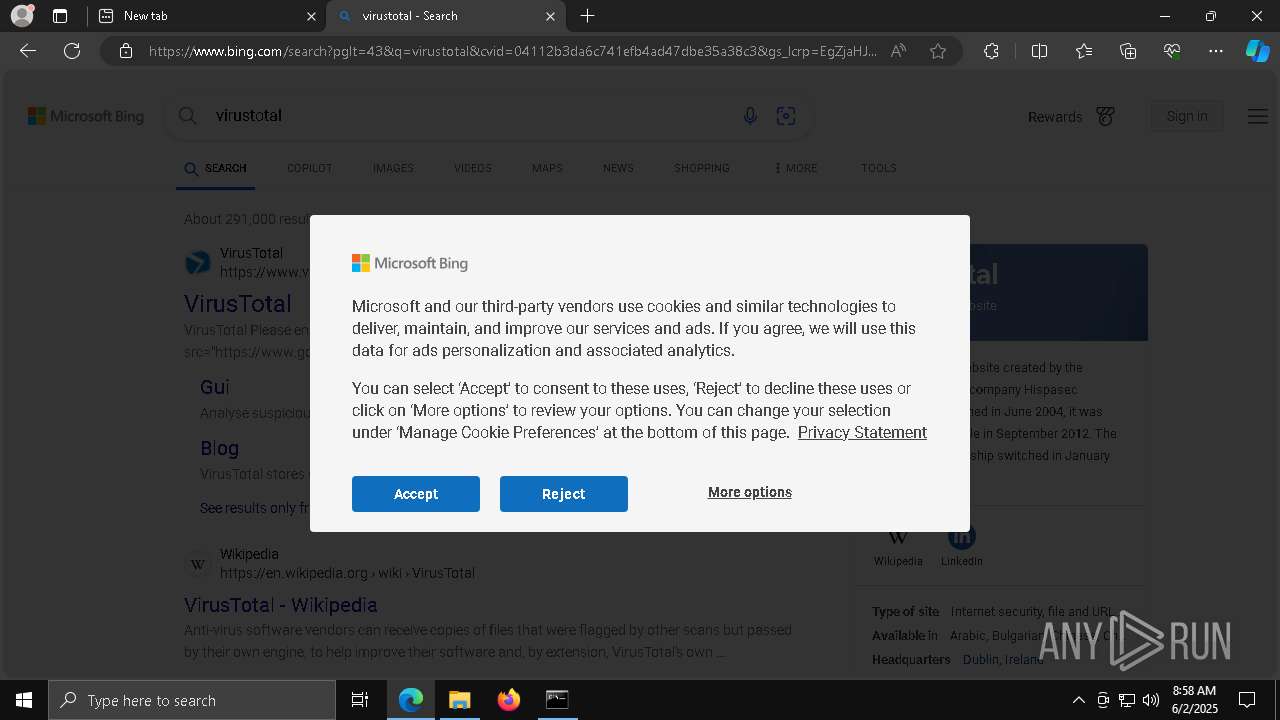
Task: Switch to the Images search tab
Action: 393,168
